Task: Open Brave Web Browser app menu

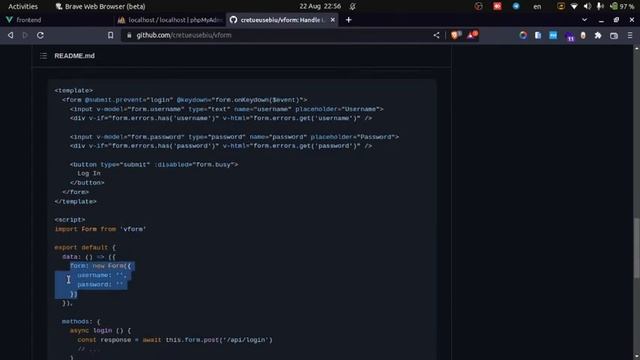Action: 100,7
